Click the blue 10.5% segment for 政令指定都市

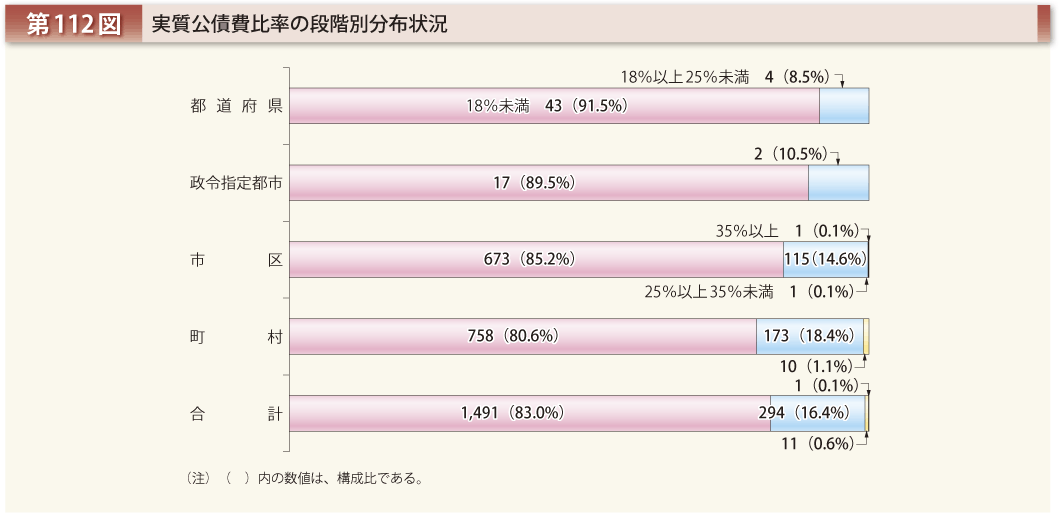pos(839,182)
